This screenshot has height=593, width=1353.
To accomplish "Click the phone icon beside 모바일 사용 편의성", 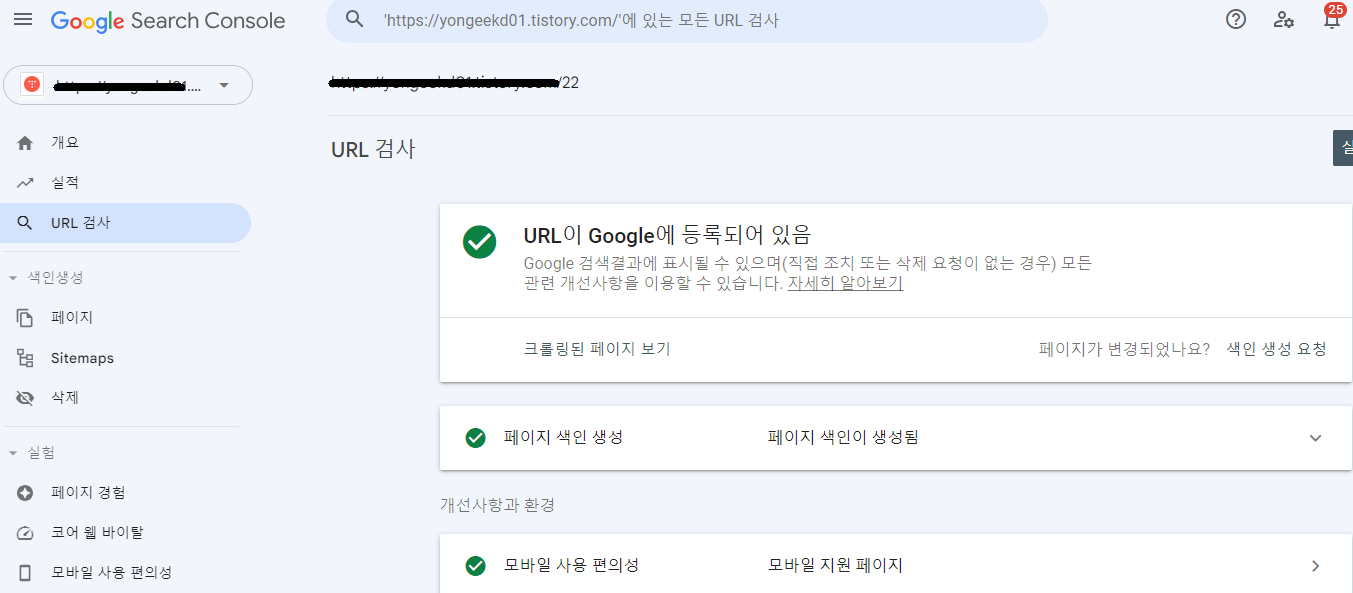I will click(x=26, y=573).
